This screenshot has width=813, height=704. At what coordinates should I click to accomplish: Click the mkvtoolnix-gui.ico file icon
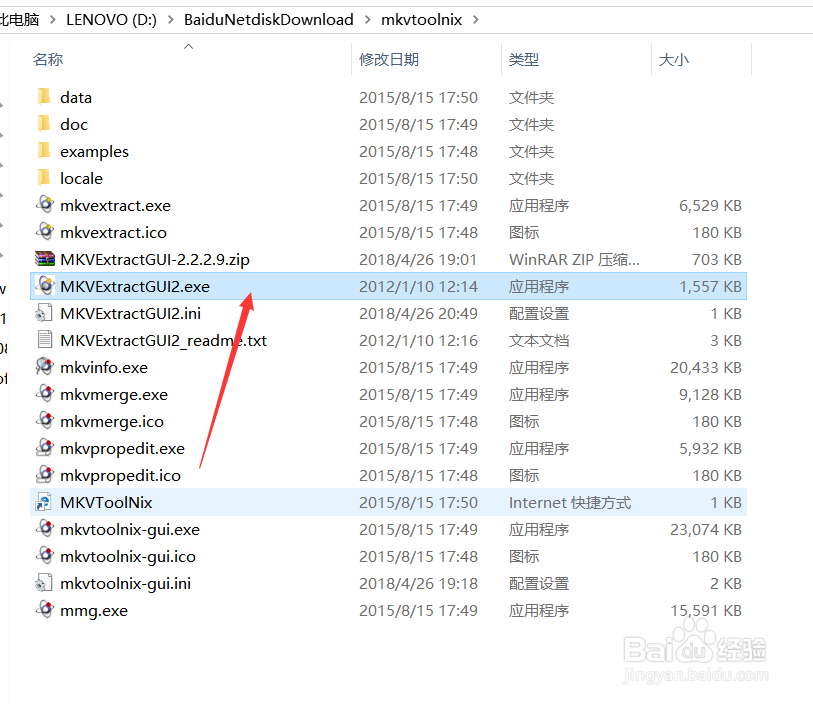point(45,556)
